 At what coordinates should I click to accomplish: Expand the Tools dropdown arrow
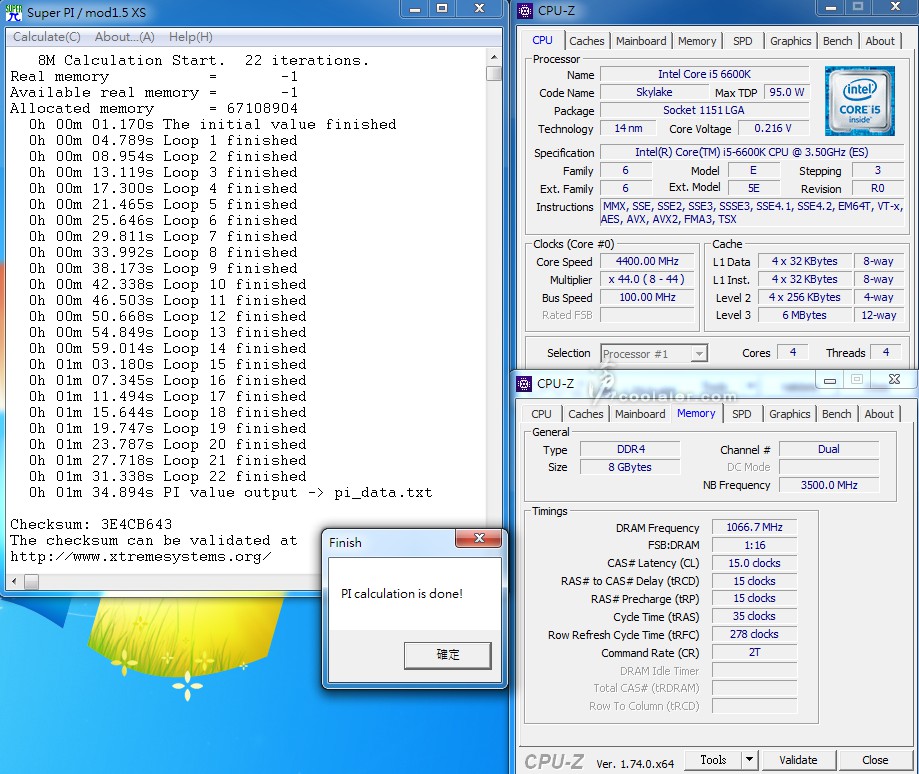click(x=749, y=760)
